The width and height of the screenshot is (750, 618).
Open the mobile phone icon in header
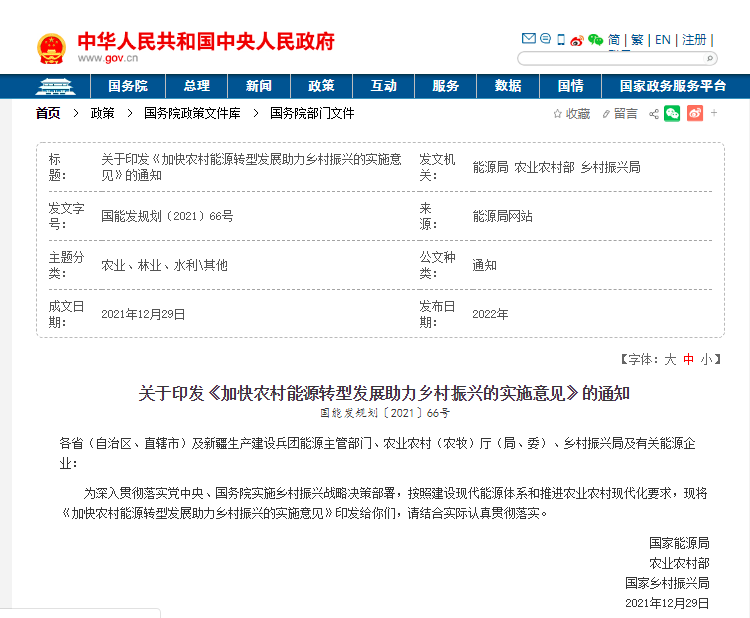pos(561,39)
